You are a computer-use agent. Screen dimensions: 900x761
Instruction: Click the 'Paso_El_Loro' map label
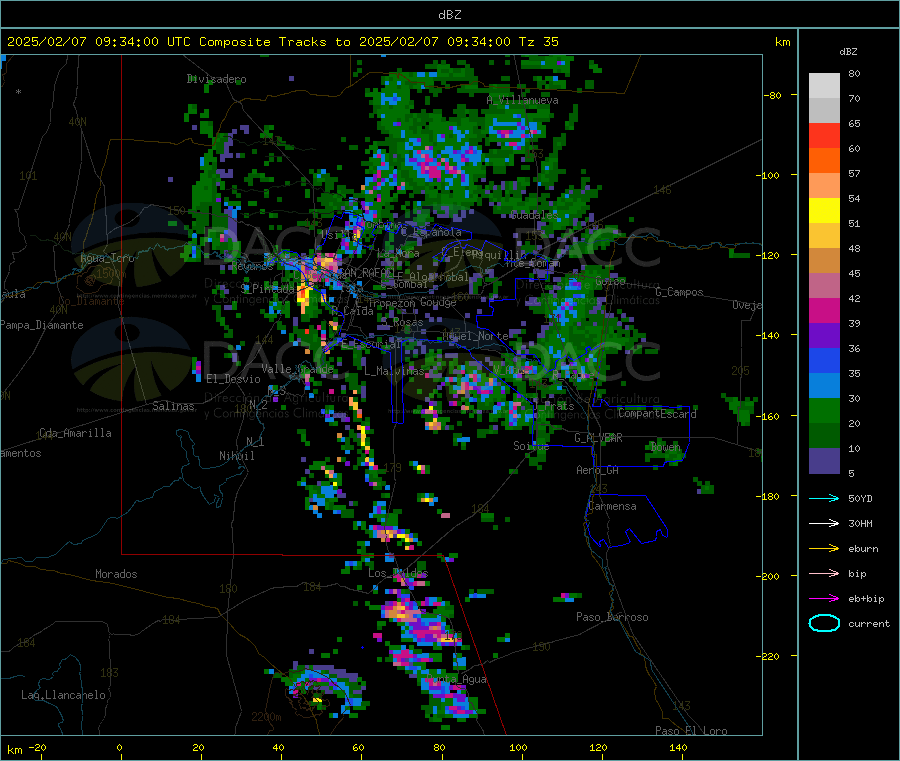tap(691, 730)
